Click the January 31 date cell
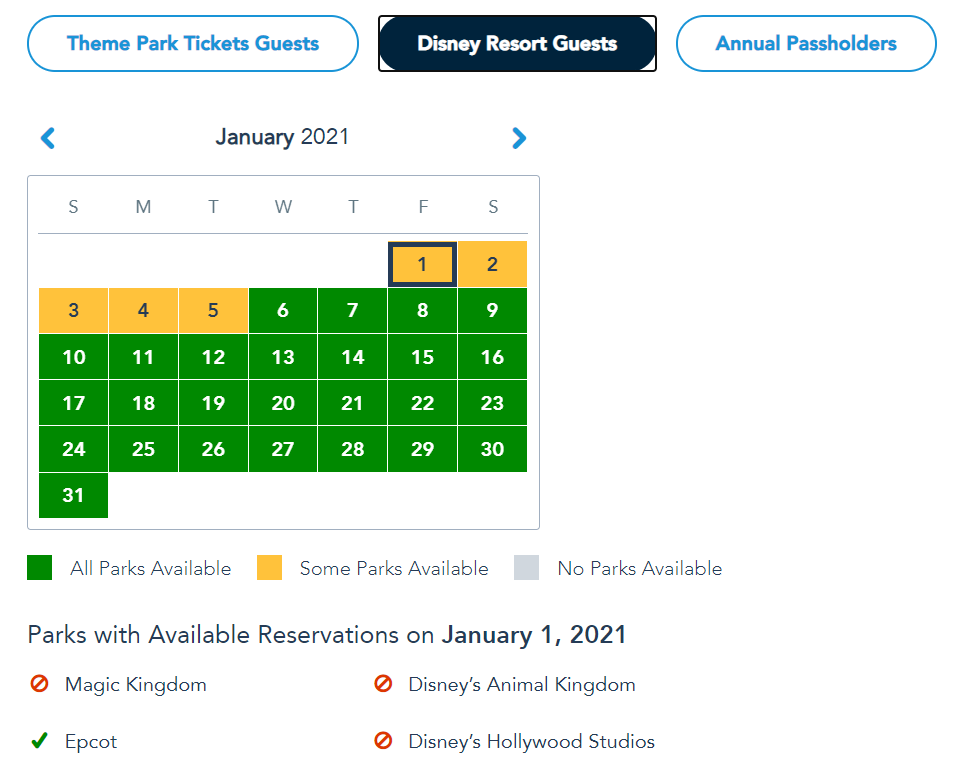Screen dimensions: 964x769 (73, 495)
